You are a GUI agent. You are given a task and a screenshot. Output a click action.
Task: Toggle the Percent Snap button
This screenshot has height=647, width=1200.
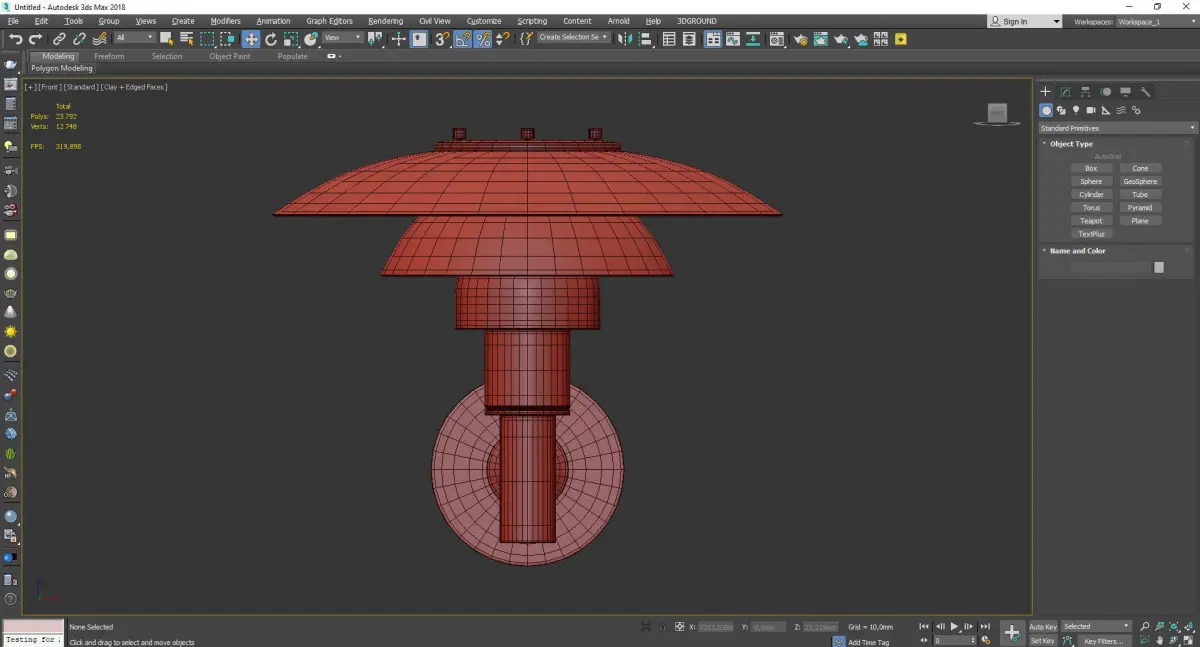(x=483, y=39)
